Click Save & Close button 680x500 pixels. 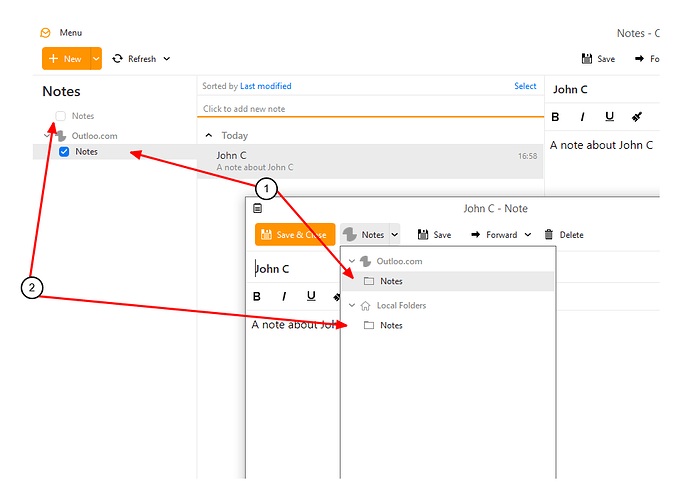tap(295, 235)
